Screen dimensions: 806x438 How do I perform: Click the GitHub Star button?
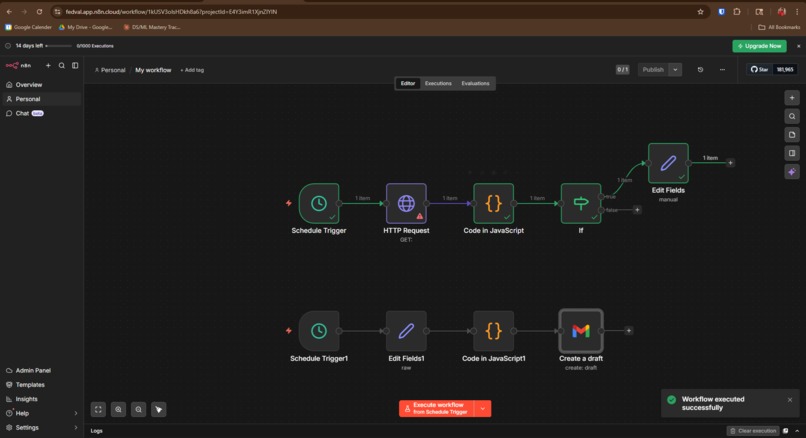click(x=759, y=69)
